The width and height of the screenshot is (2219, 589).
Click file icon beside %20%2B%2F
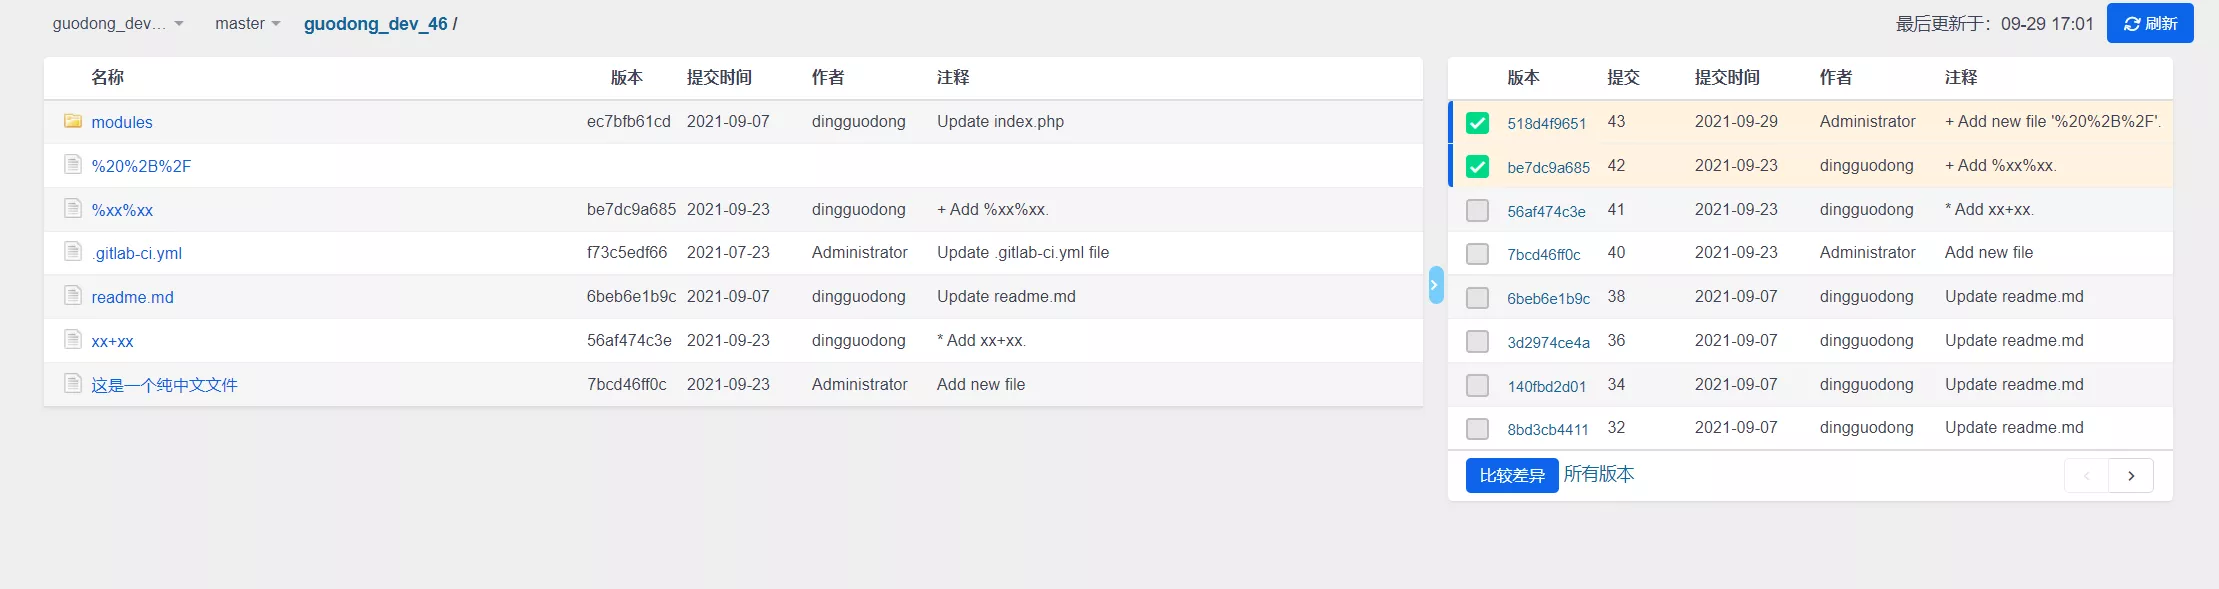(x=73, y=164)
